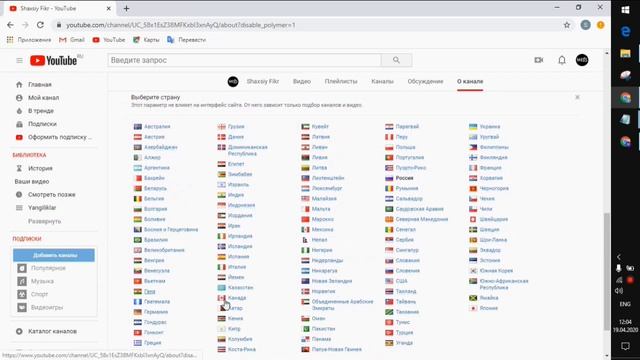This screenshot has height=360, width=640.
Task: Open the Windows notification center icon
Action: 625,346
